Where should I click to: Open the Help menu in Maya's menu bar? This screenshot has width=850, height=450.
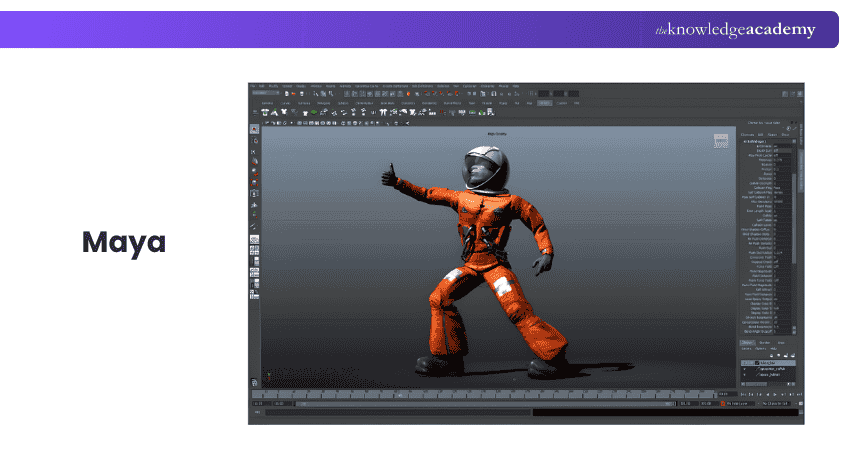[x=516, y=86]
